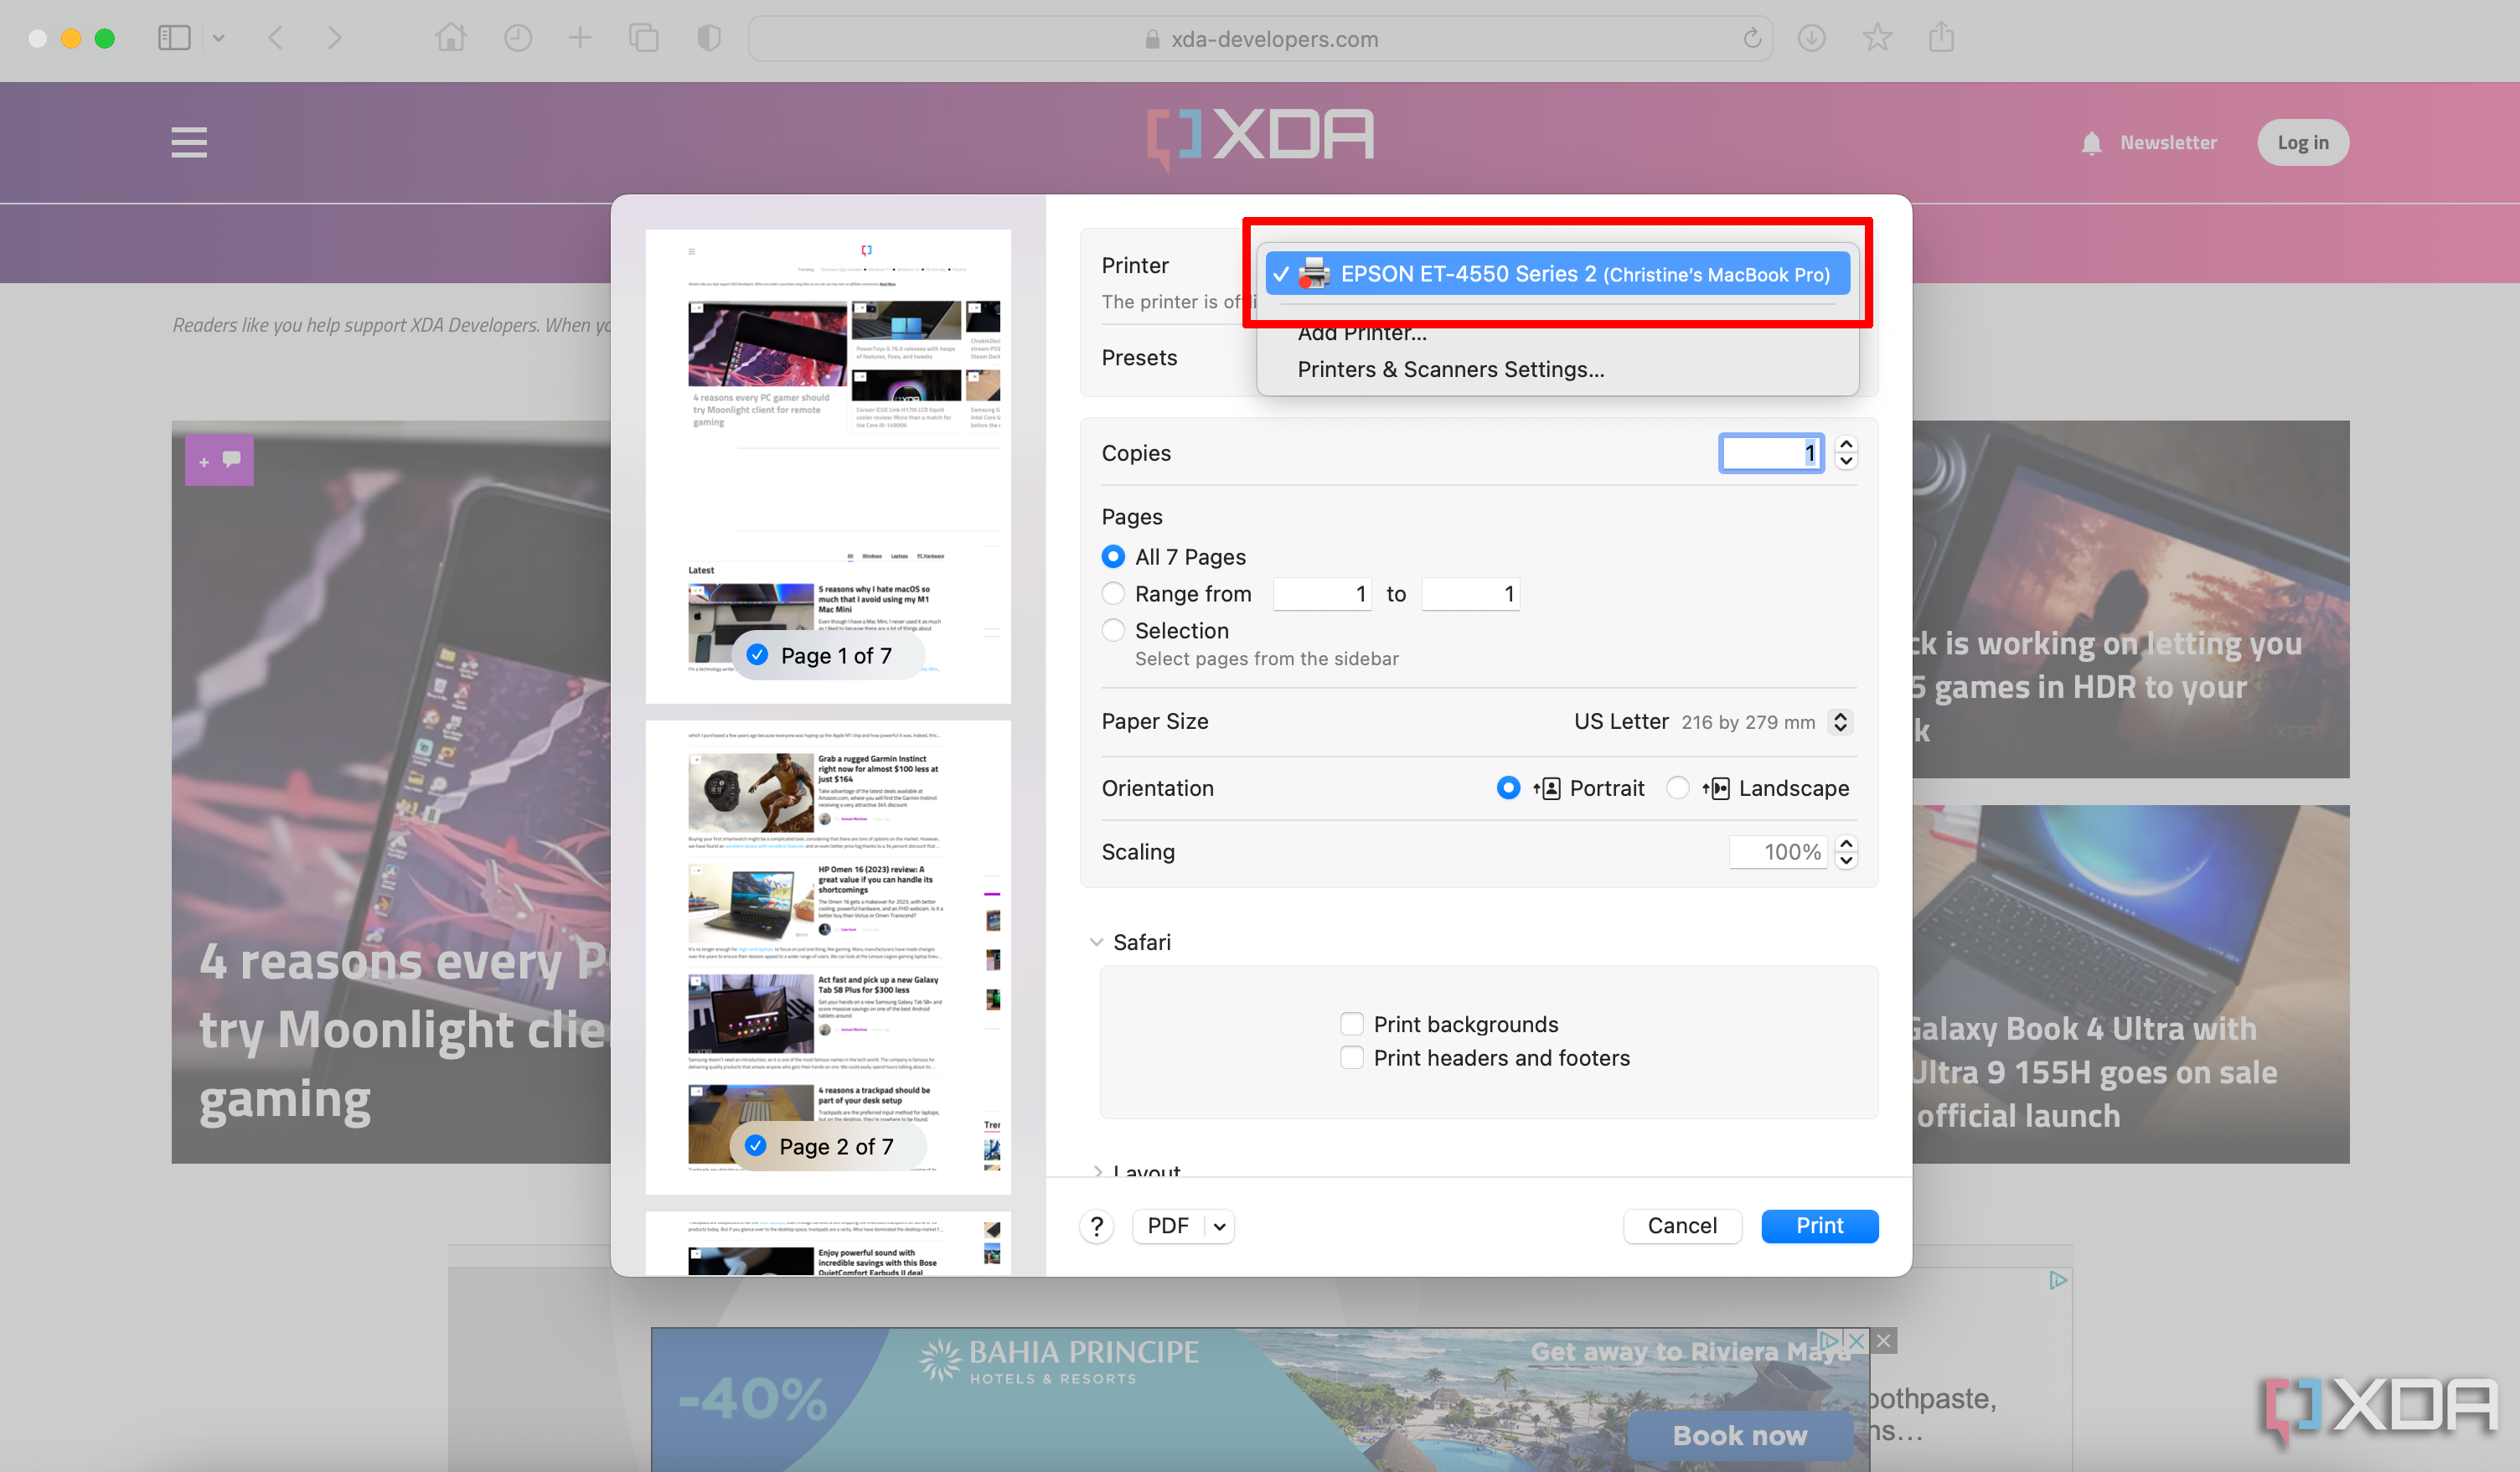
Task: Click the Range from start field
Action: click(x=1321, y=594)
